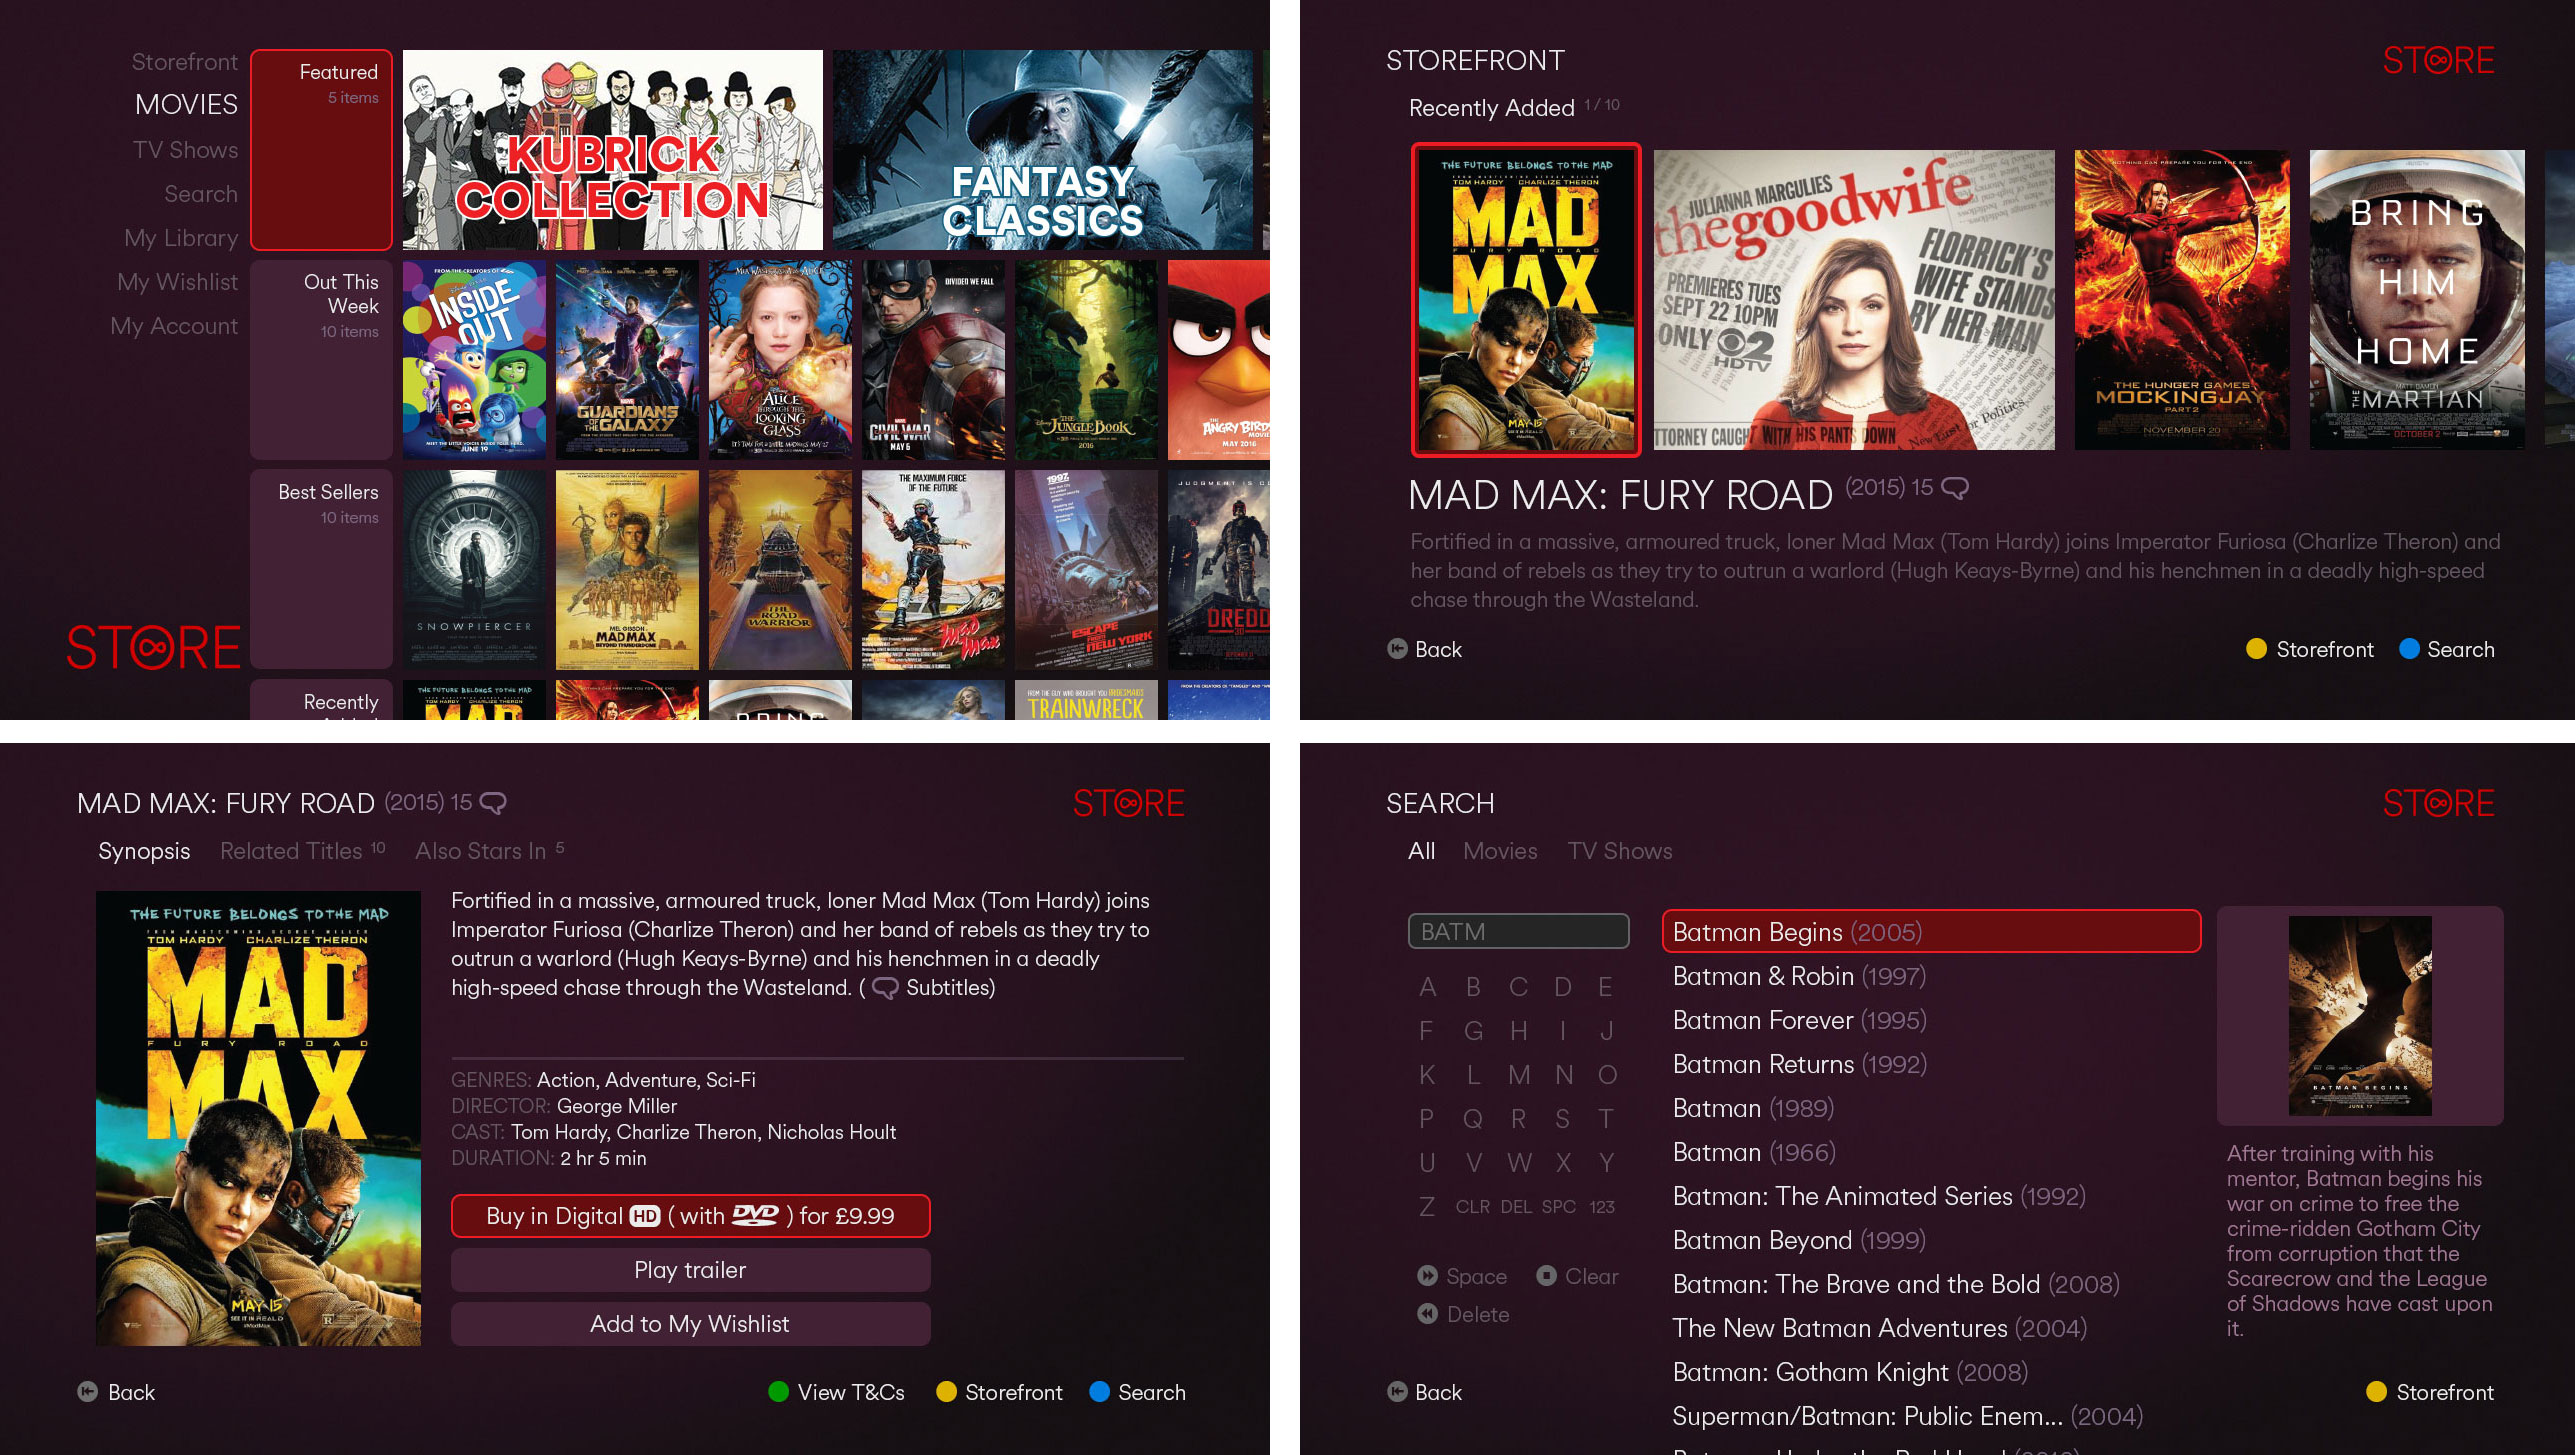Click the SPC key on search keyboard
Image resolution: width=2575 pixels, height=1455 pixels.
coord(1559,1207)
